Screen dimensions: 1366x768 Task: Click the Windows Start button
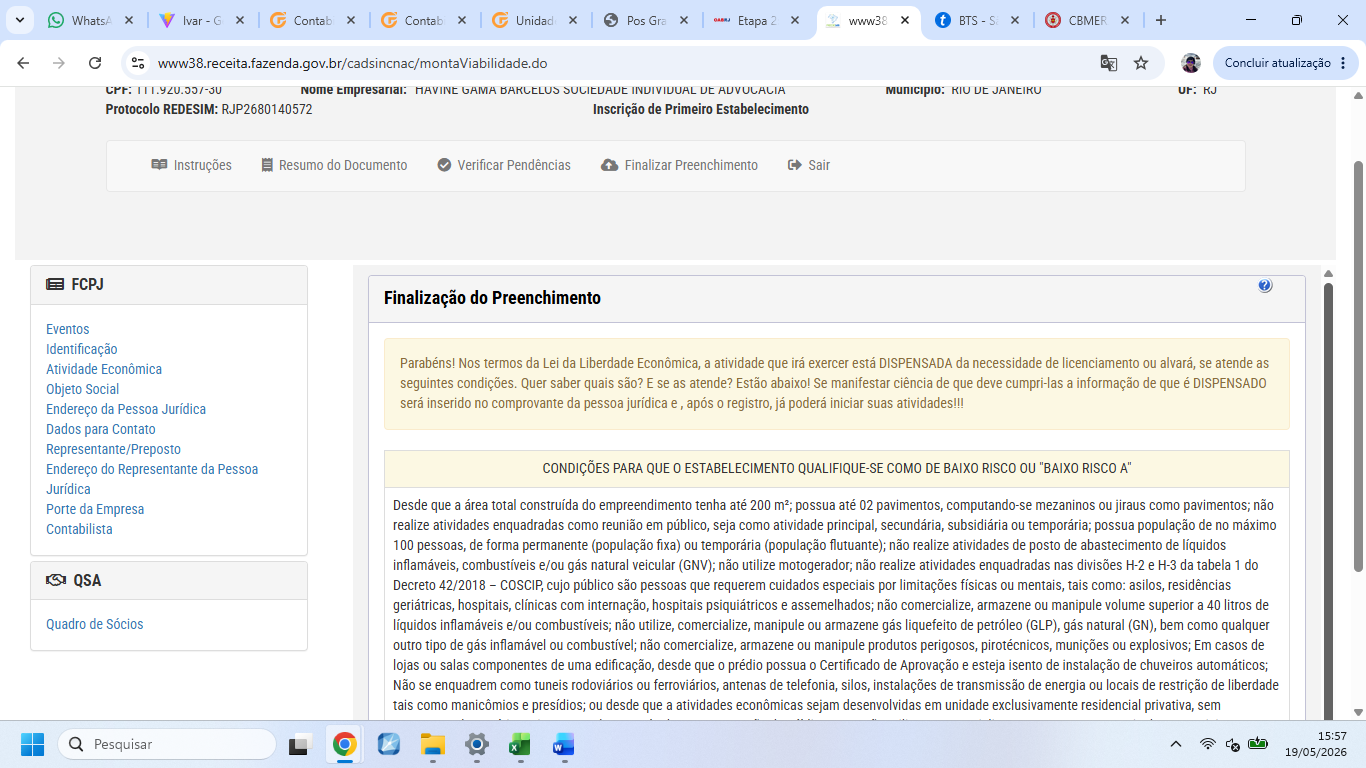click(32, 744)
